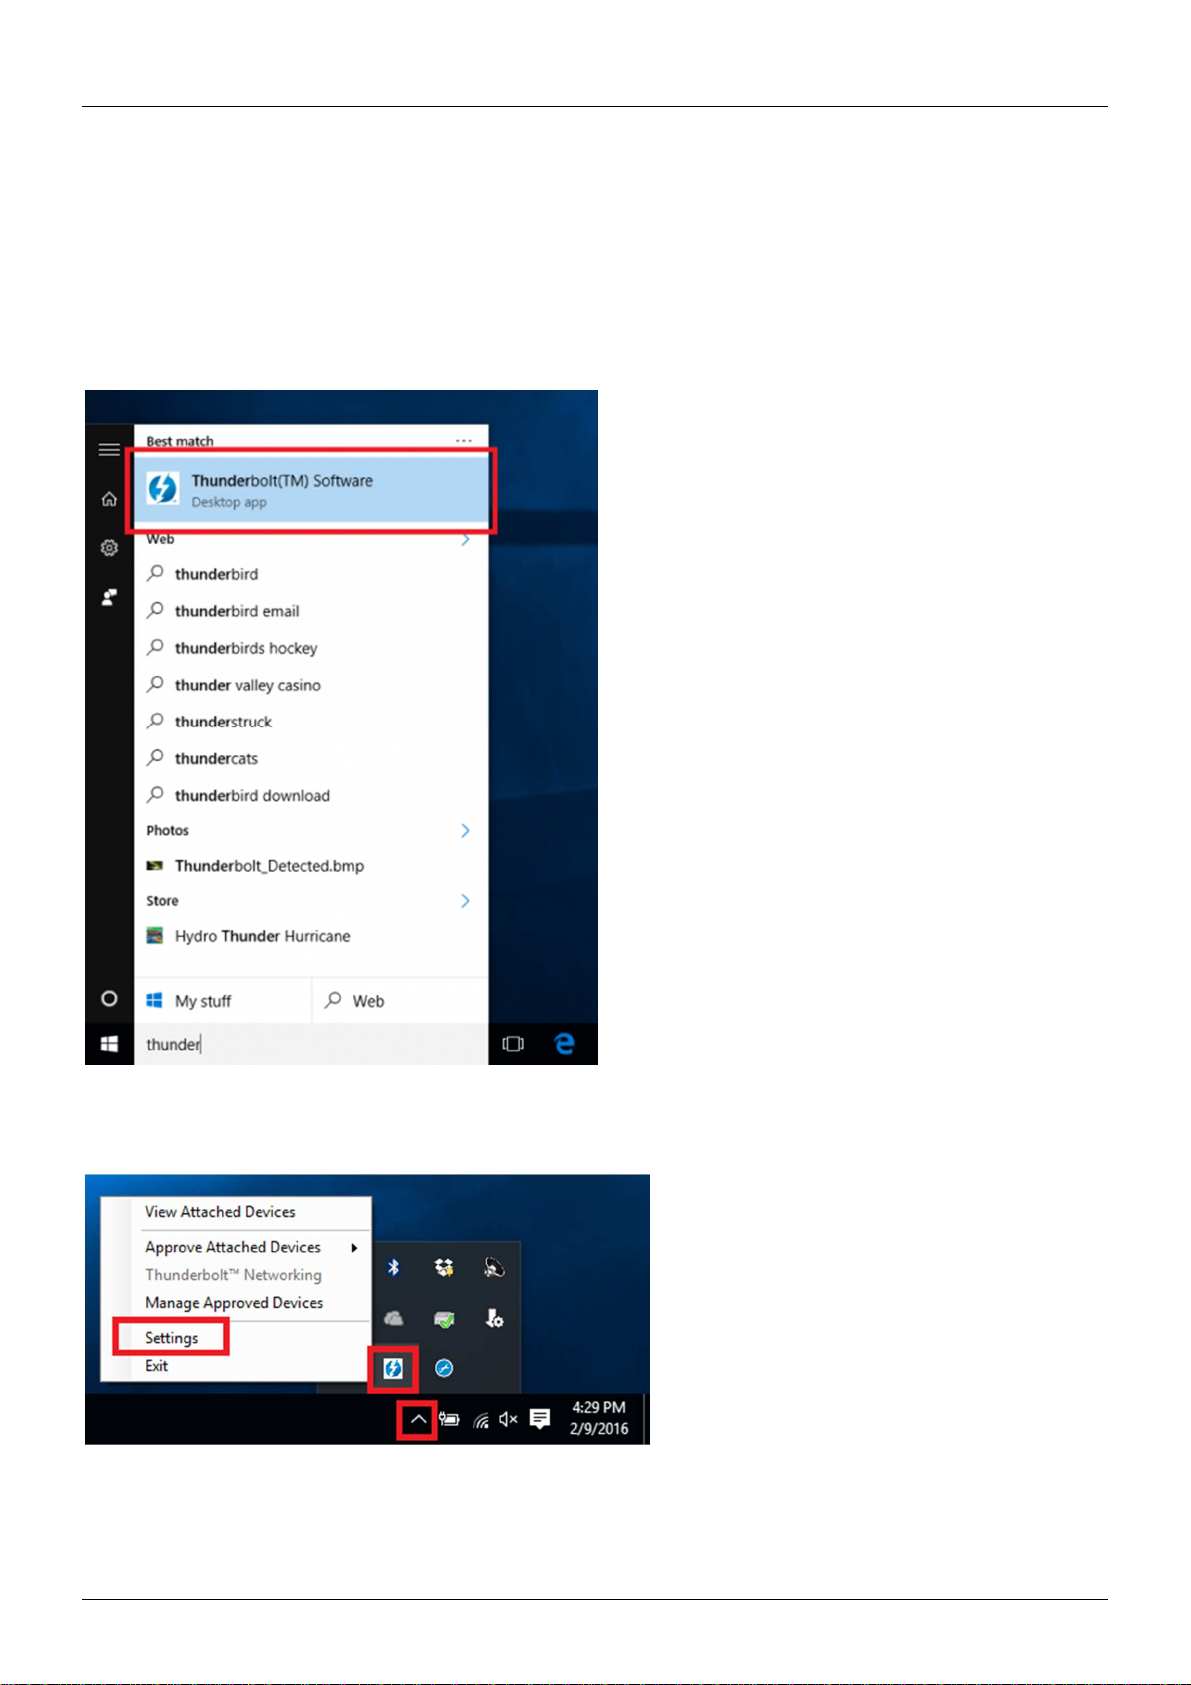Choose Exit in Thunderbolt context menu
The image size is (1191, 1685).
(x=156, y=1366)
